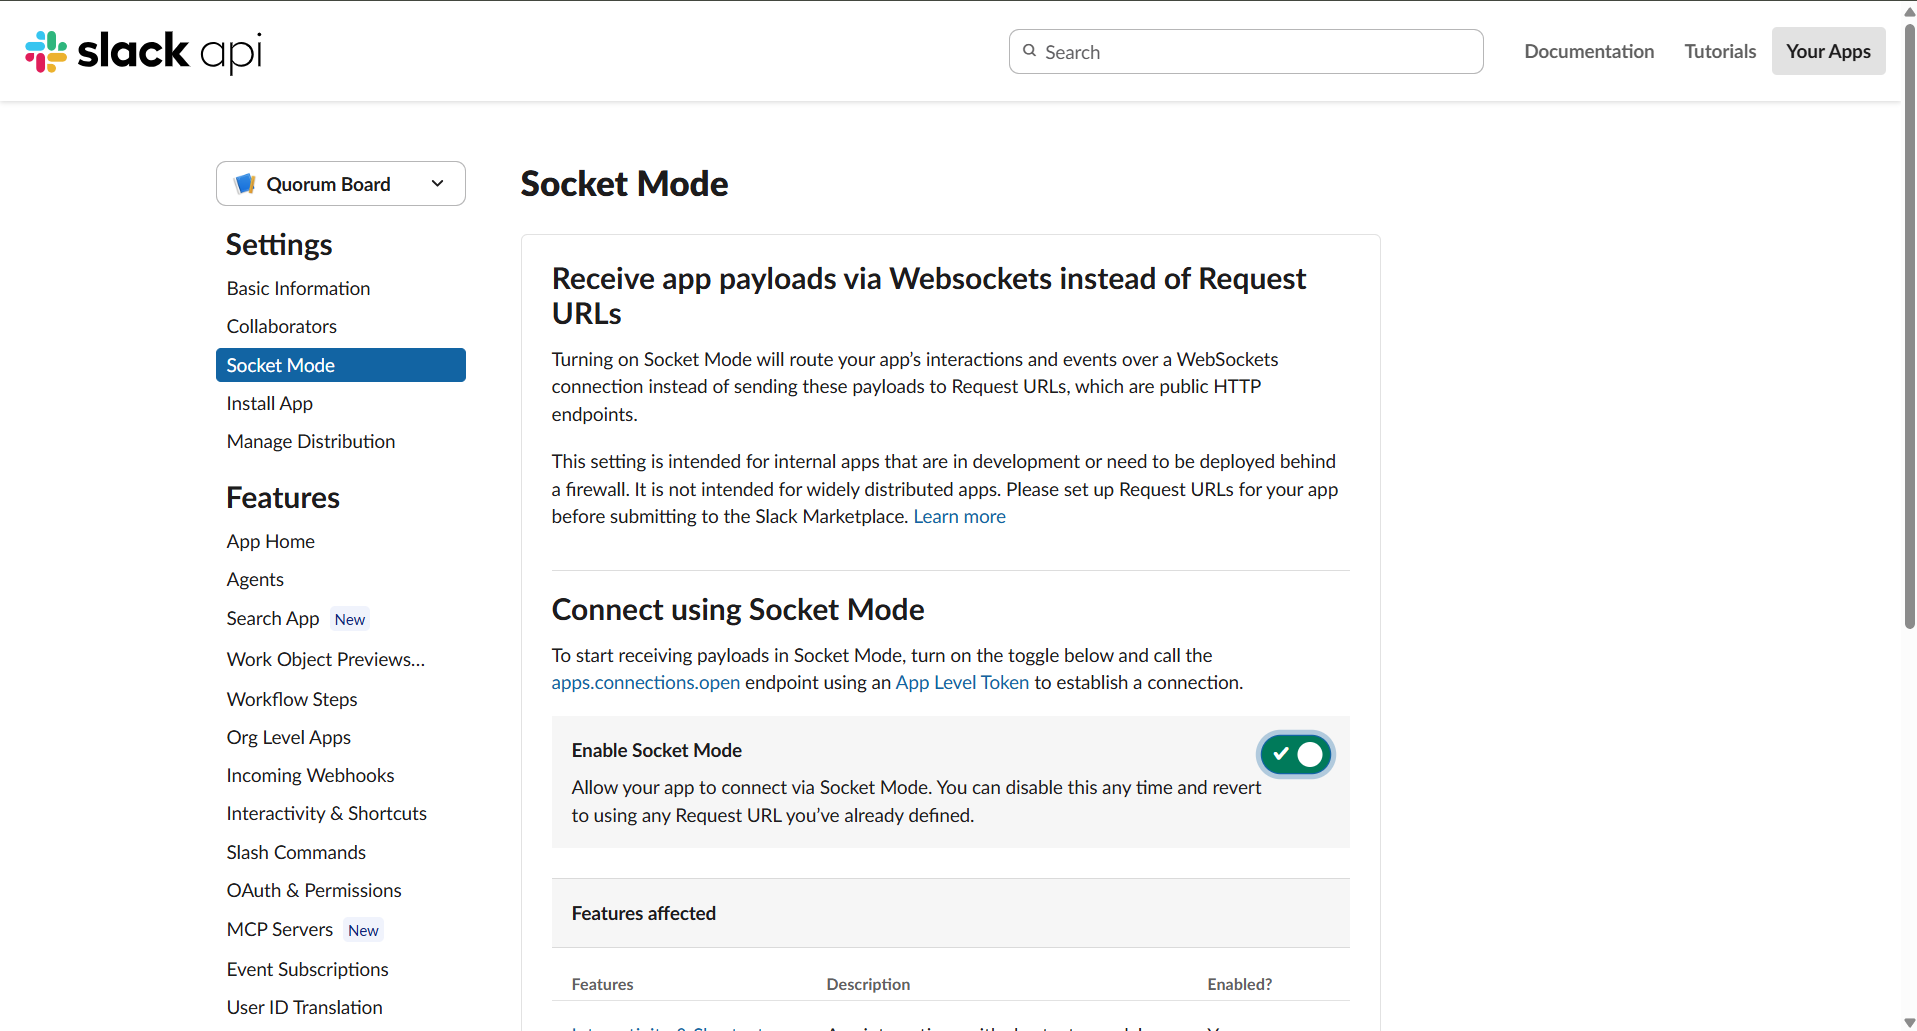Click the Your Apps button
Image resolution: width=1917 pixels, height=1031 pixels.
click(x=1828, y=51)
